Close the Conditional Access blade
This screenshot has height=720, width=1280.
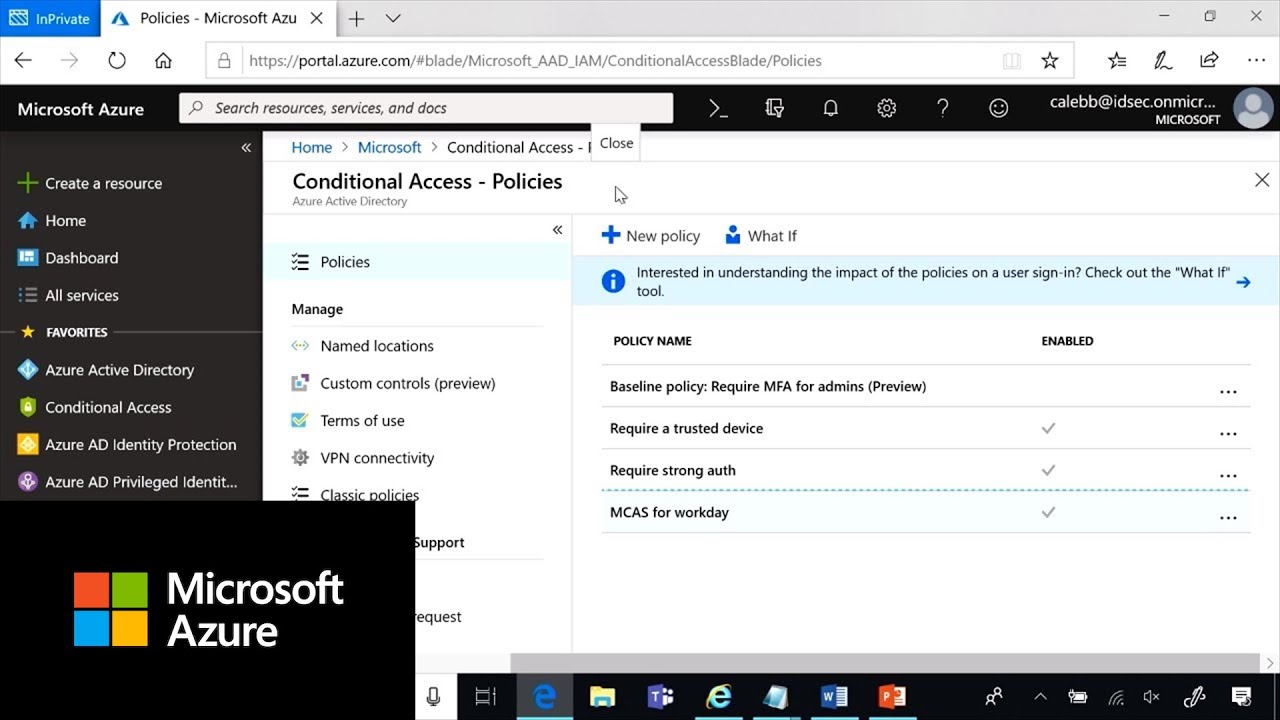[x=1262, y=180]
